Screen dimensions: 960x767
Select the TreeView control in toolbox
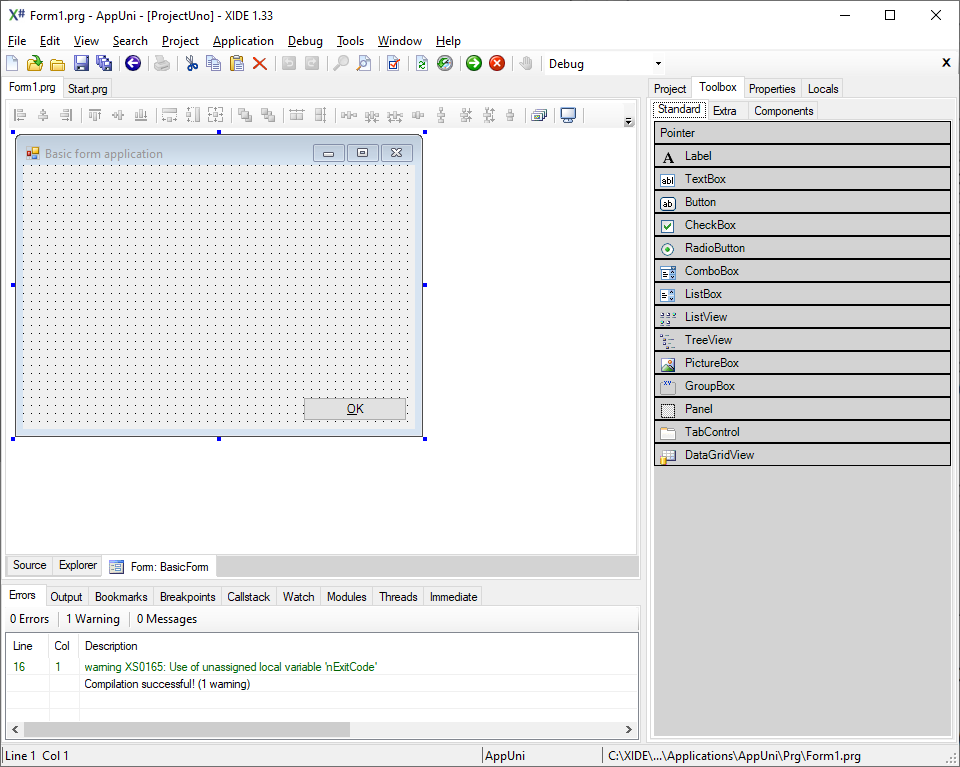(802, 340)
